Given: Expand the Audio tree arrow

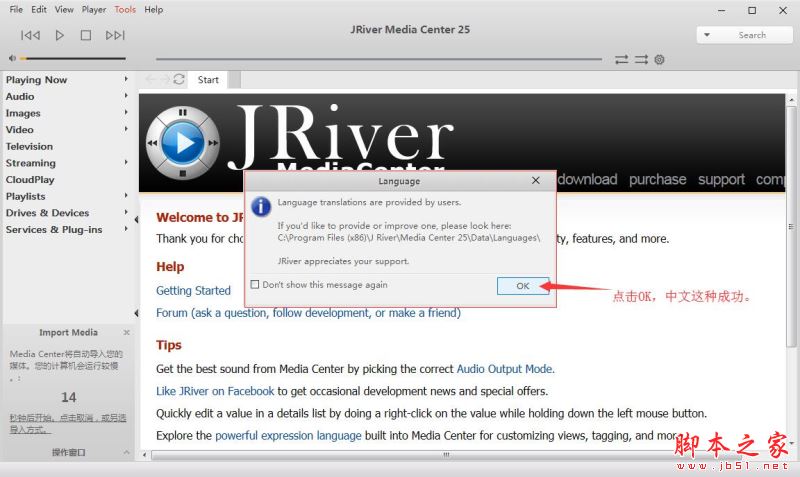Looking at the screenshot, I should tap(126, 95).
